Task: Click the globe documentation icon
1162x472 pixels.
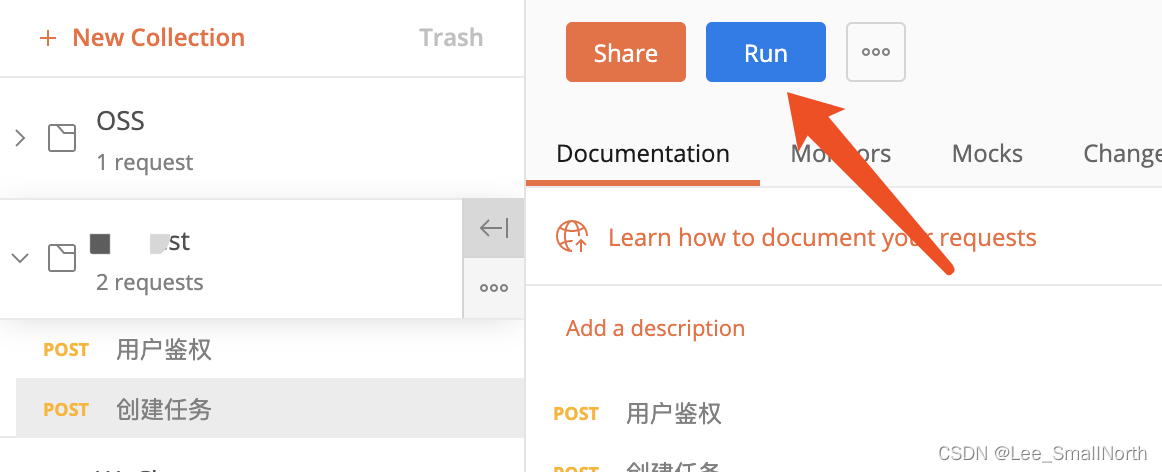Action: click(572, 237)
